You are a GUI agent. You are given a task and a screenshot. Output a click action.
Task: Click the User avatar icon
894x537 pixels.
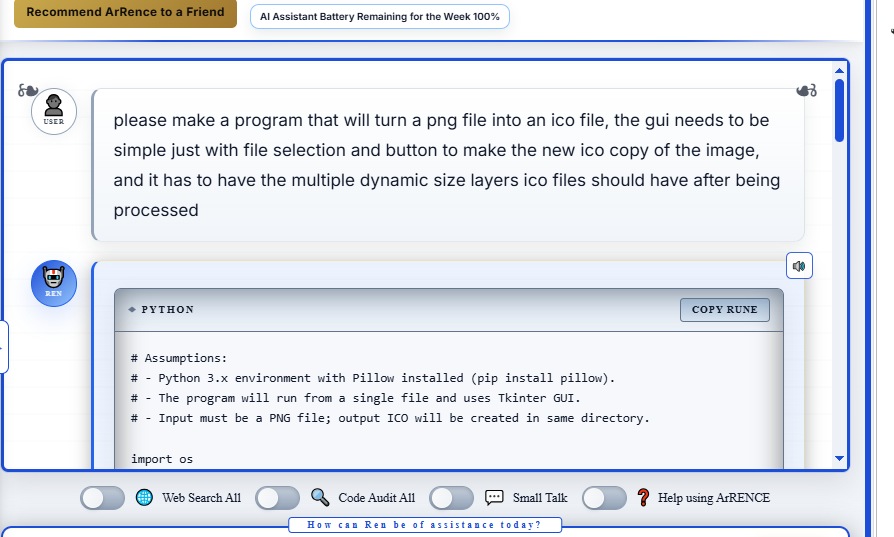coord(54,111)
